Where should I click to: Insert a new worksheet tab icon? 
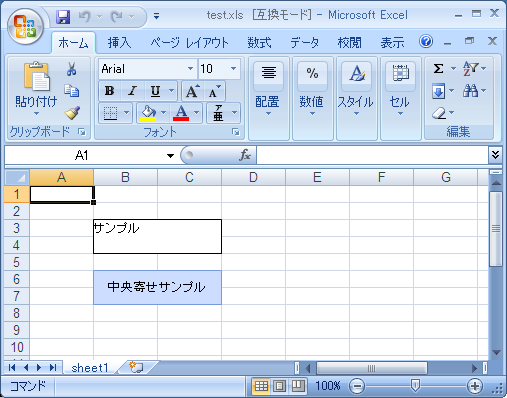(136, 367)
